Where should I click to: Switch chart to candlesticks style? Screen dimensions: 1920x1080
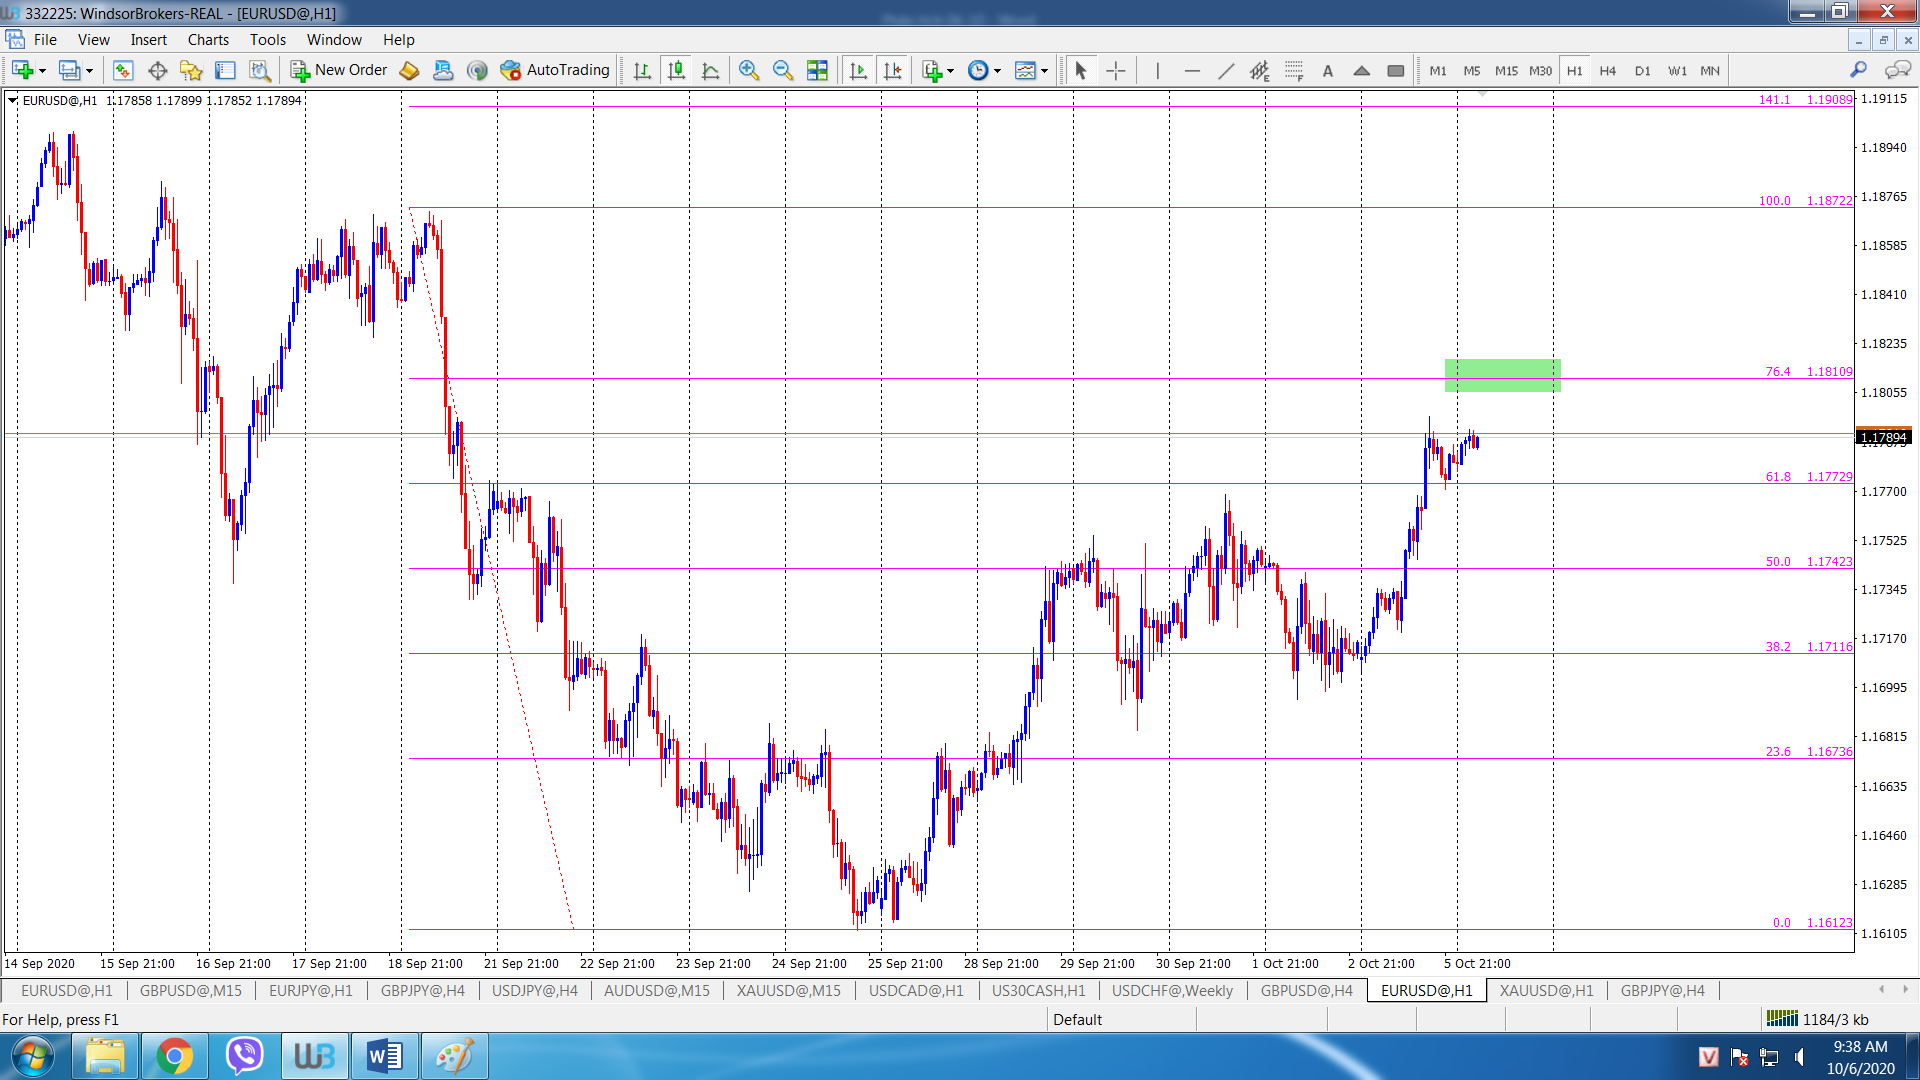pyautogui.click(x=677, y=70)
